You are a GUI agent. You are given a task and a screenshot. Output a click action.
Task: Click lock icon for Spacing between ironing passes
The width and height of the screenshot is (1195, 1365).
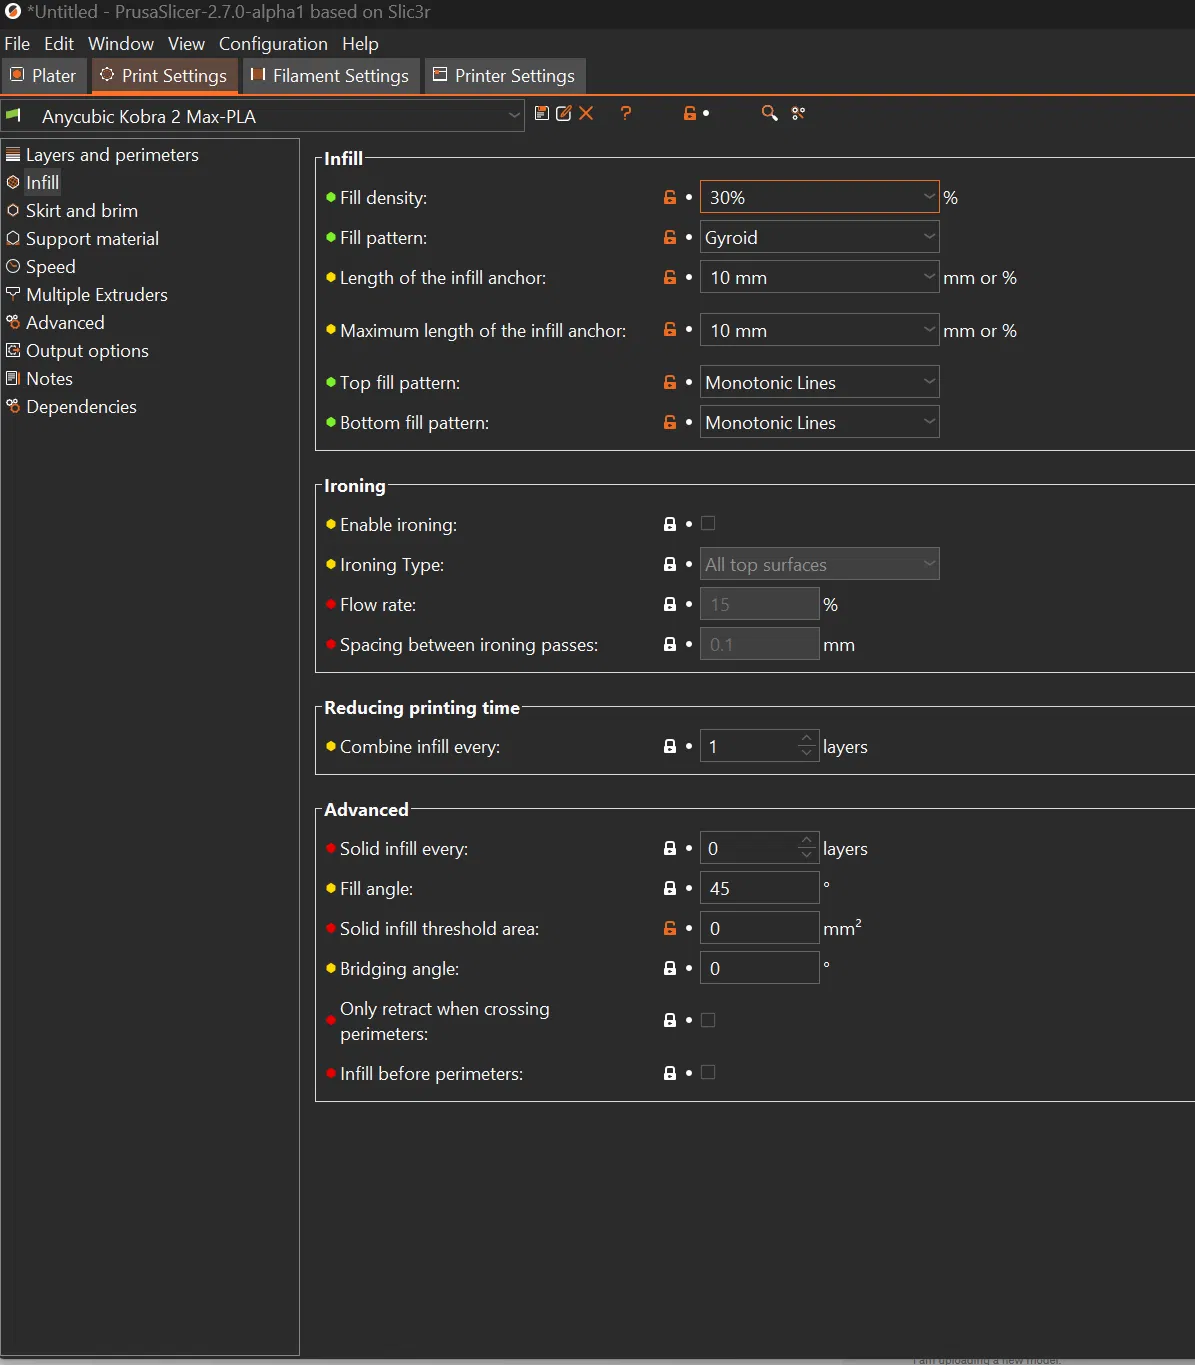coord(670,644)
